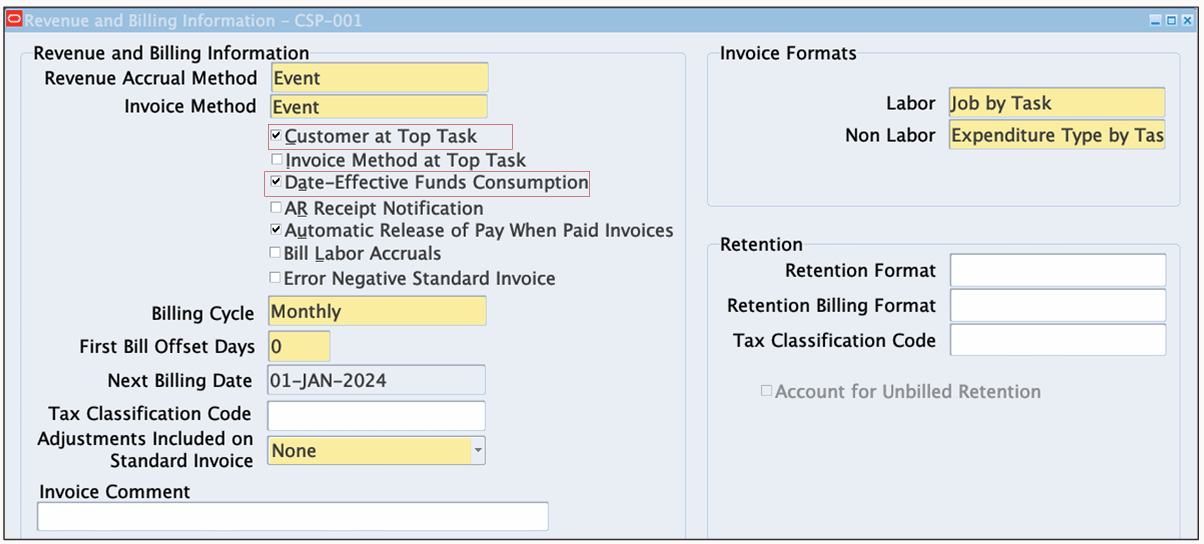
Task: Maximize the Revenue and Billing Information window
Action: point(1172,20)
